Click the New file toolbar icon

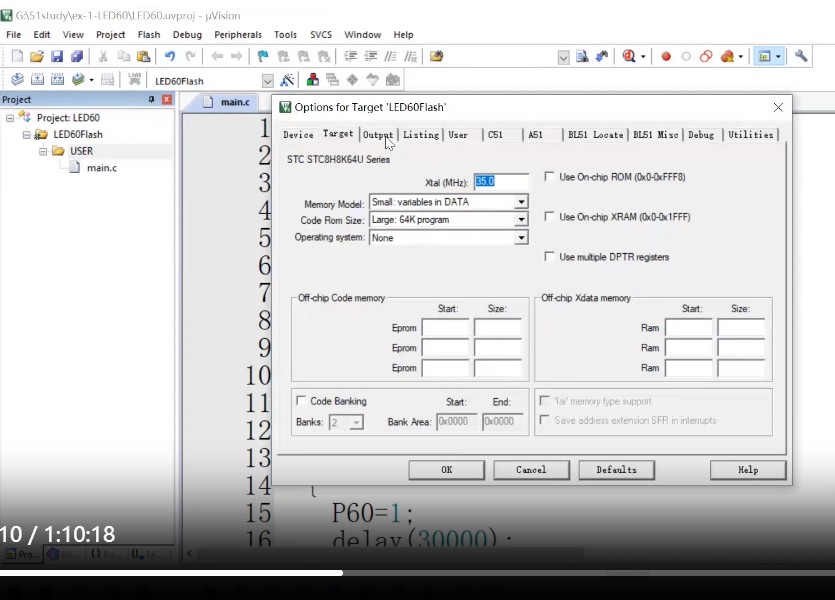[16, 57]
